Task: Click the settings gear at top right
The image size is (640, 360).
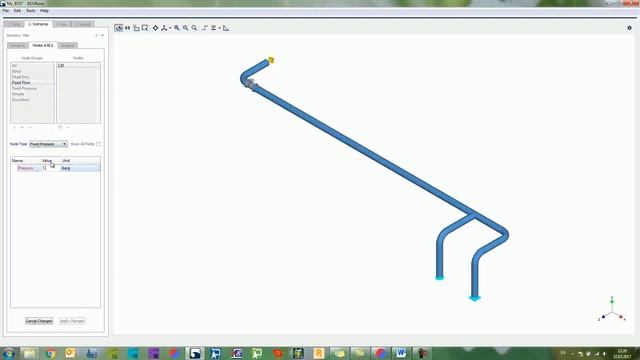Action: click(x=629, y=28)
